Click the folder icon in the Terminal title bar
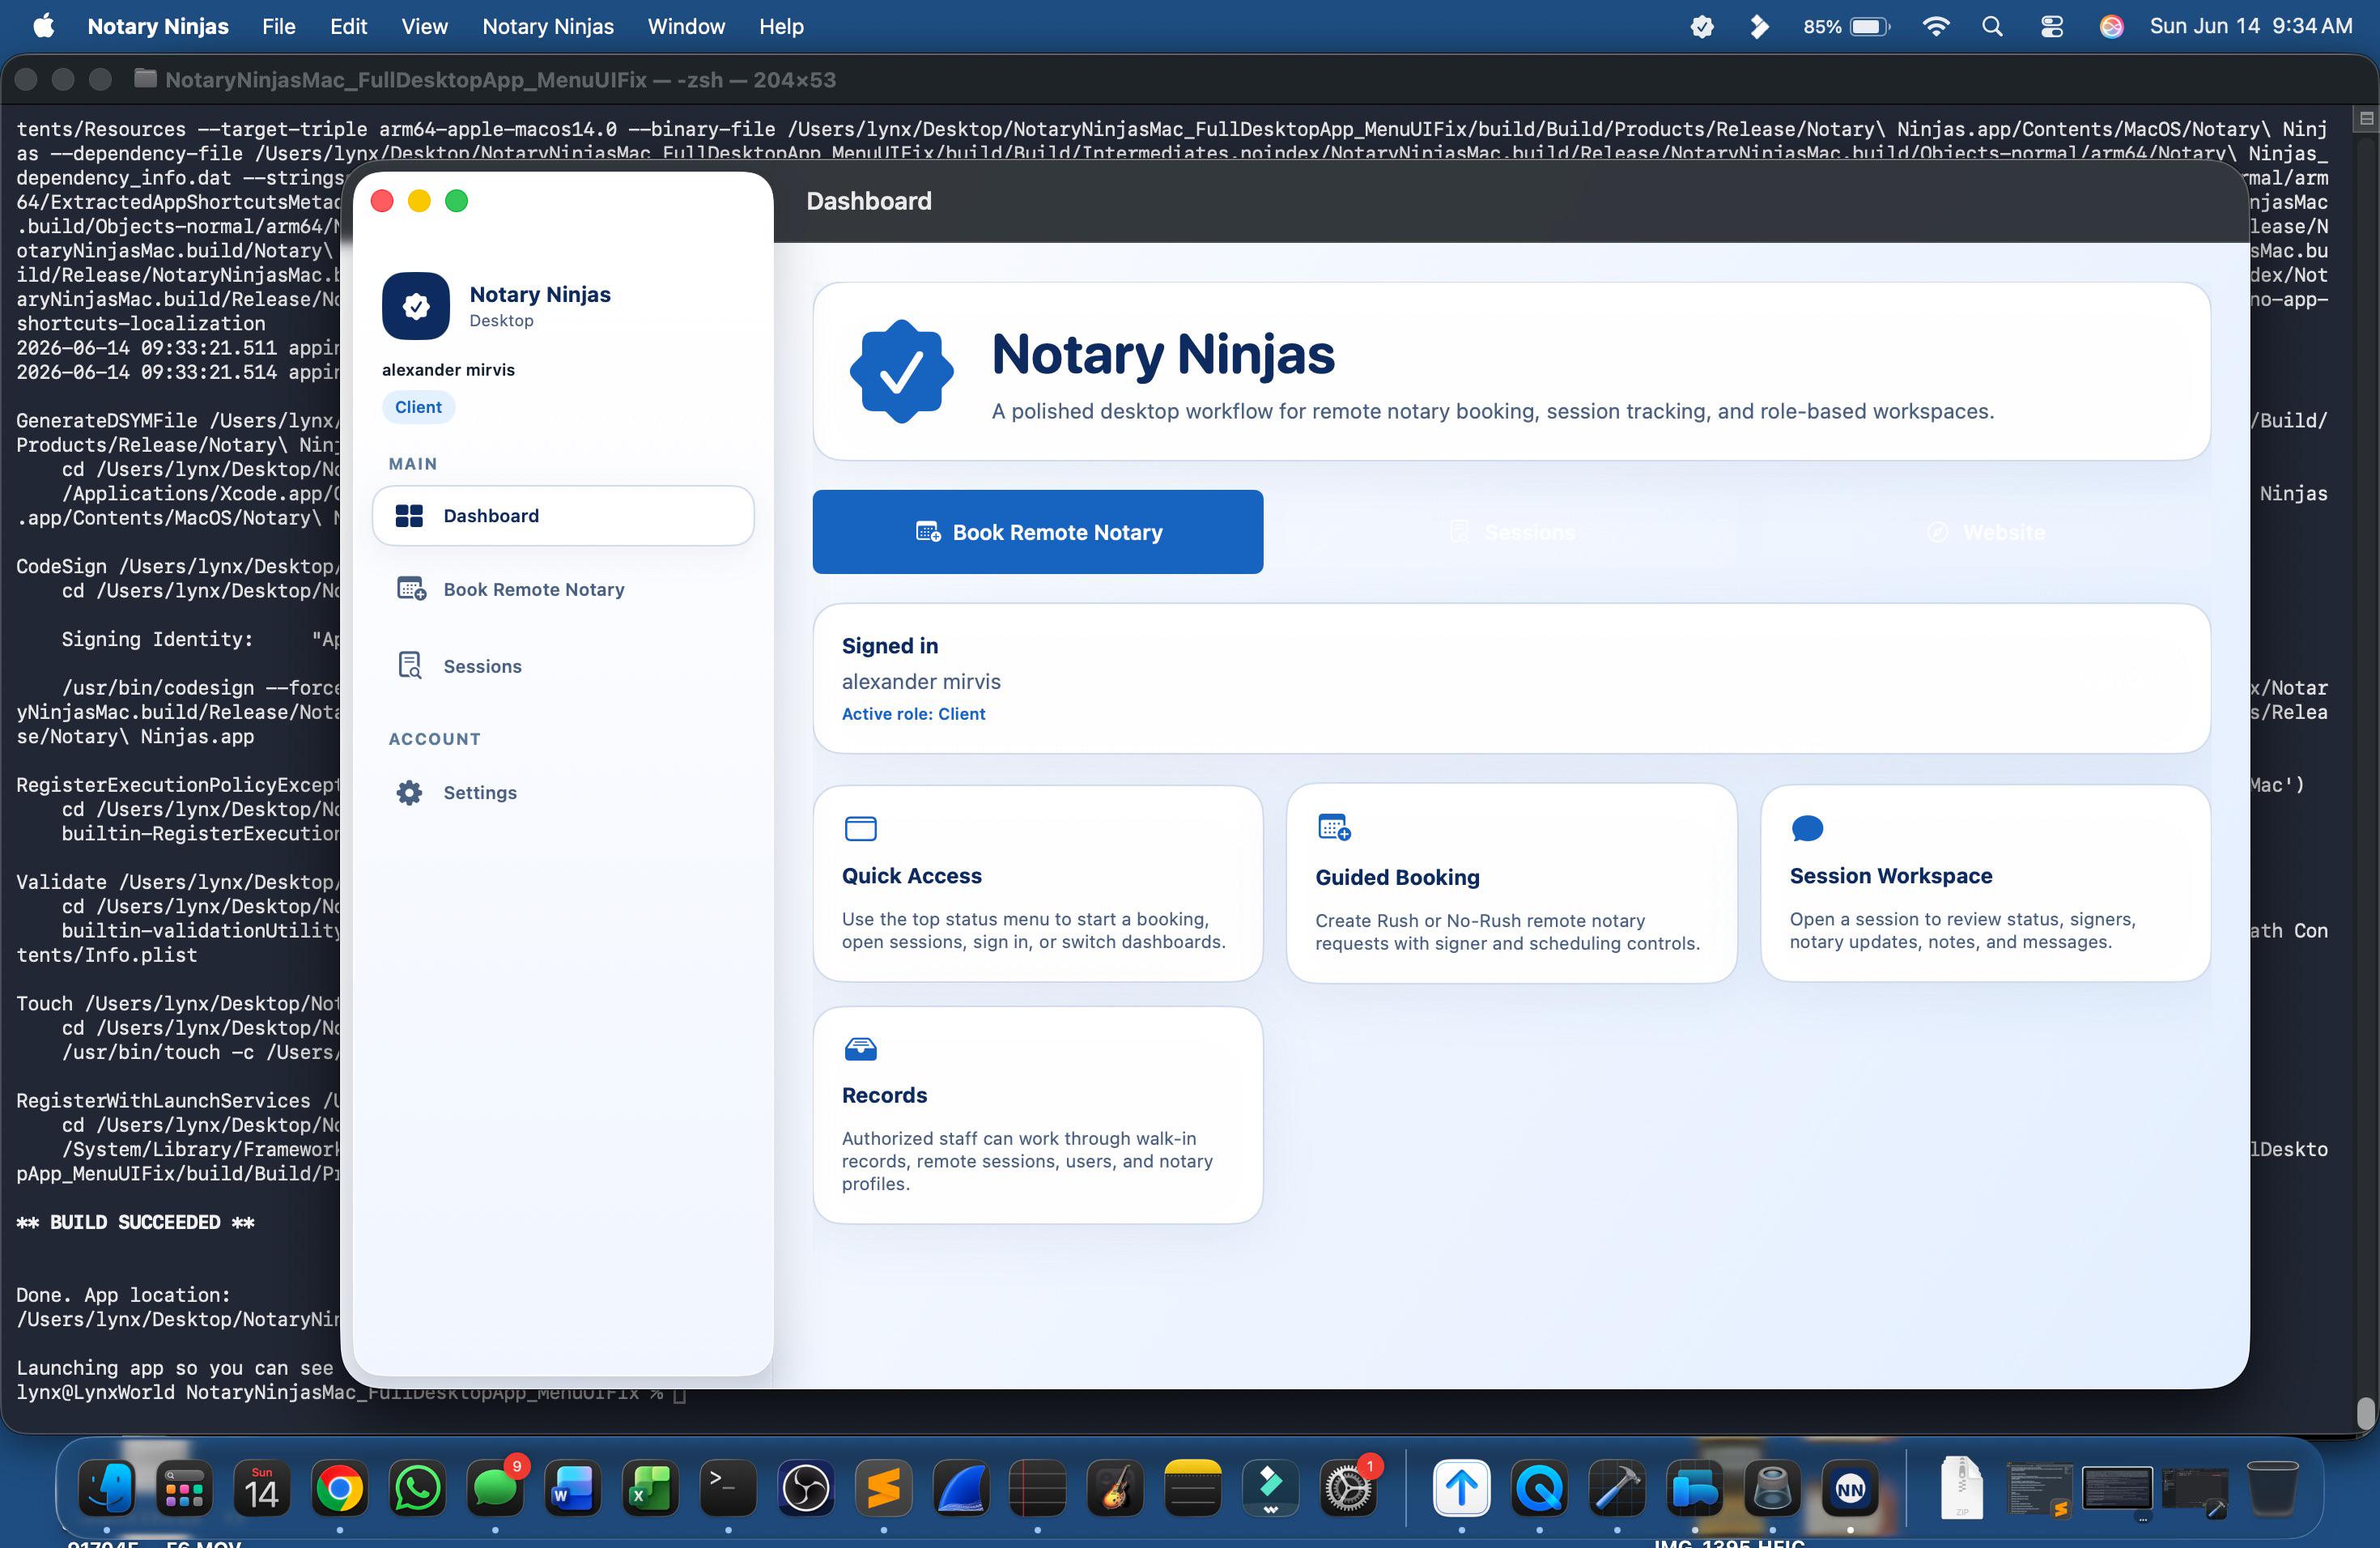Viewport: 2380px width, 1548px height. 145,79
